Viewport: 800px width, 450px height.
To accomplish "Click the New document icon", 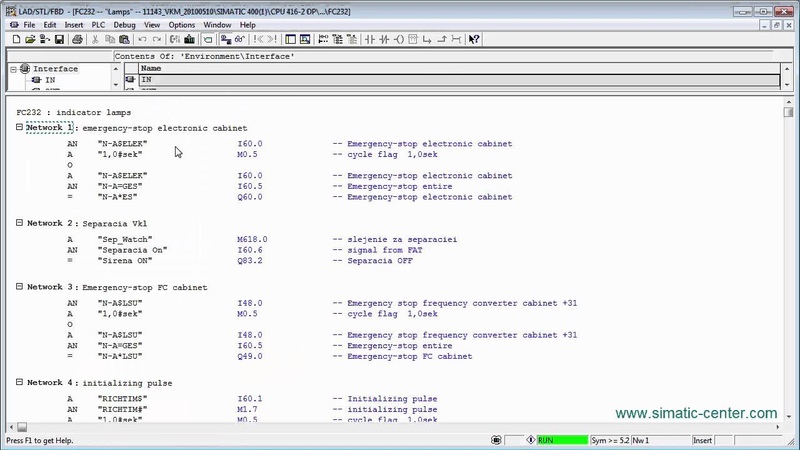I will pos(16,39).
